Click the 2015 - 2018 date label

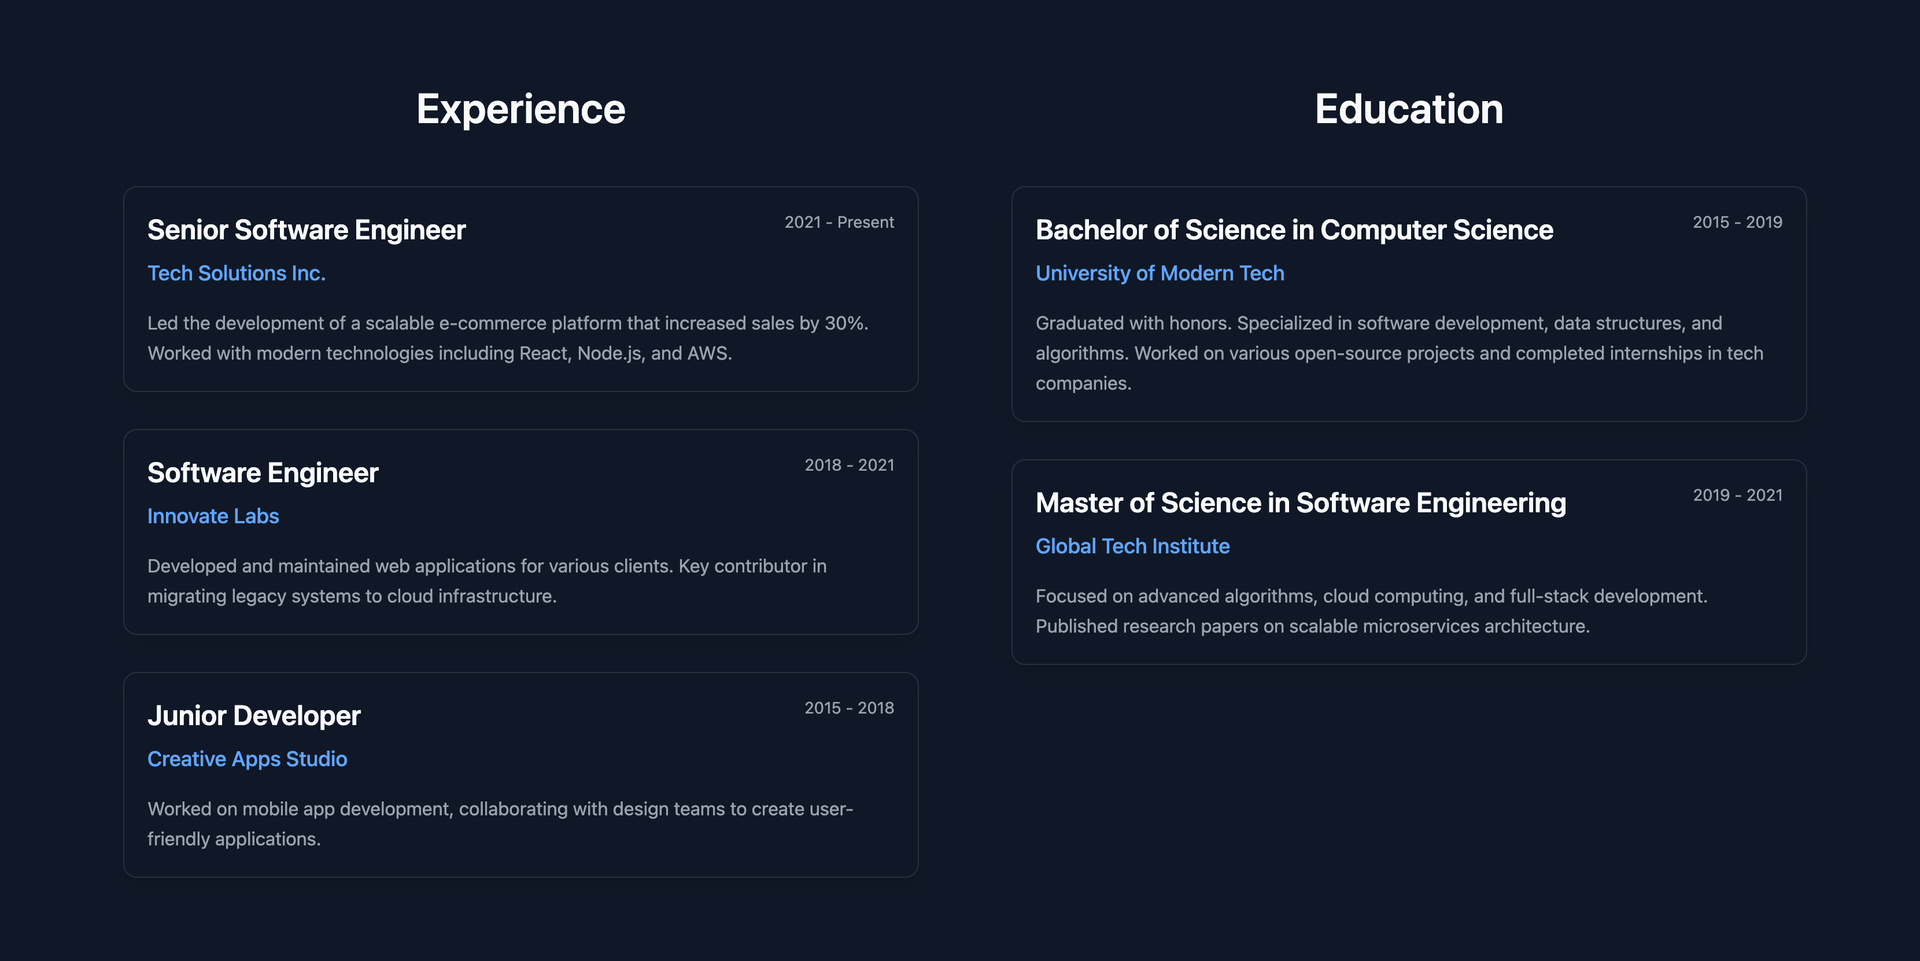pyautogui.click(x=849, y=708)
